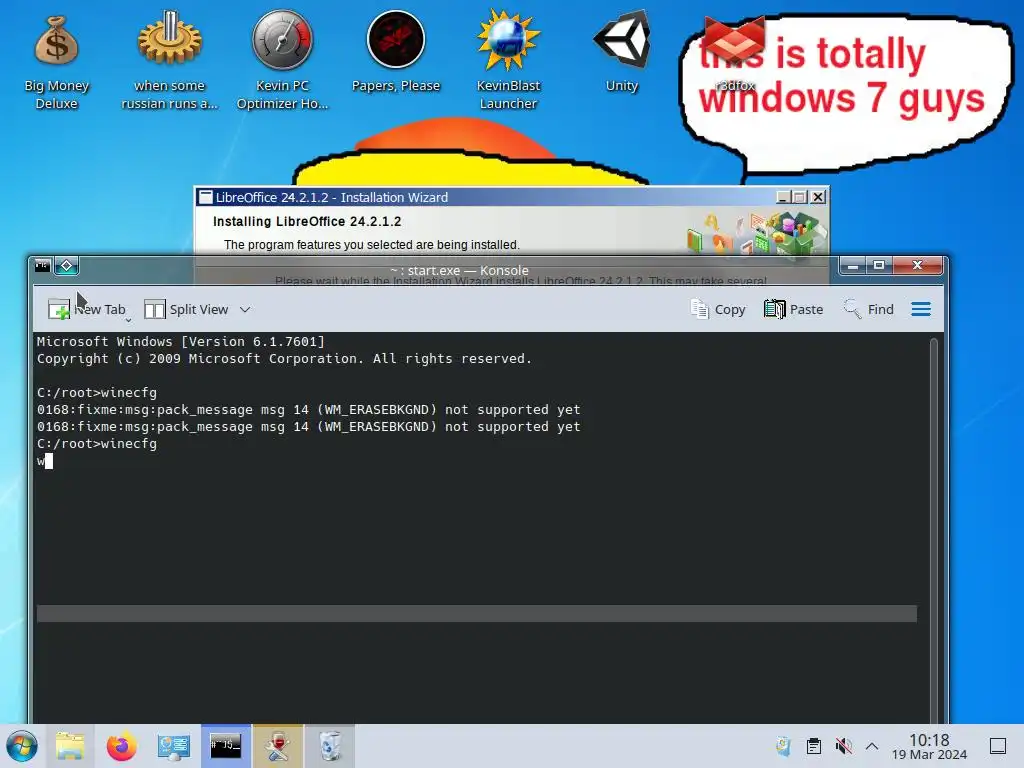Click the 'C:/root>winecfg' first command line
Viewport: 1024px width, 768px height.
(97, 392)
